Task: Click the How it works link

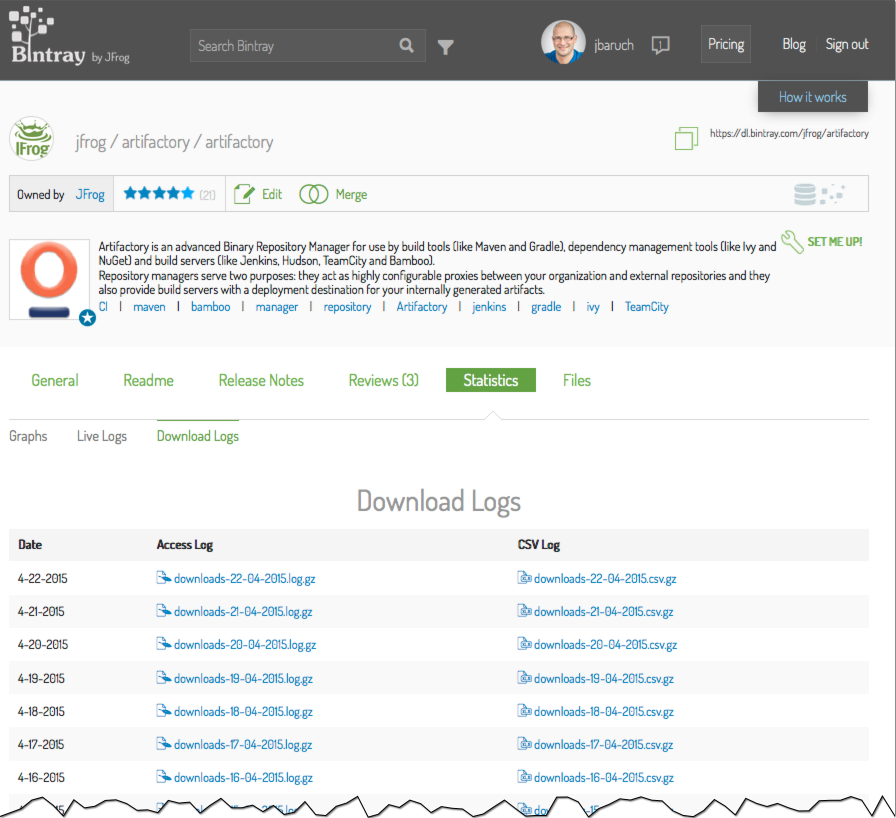Action: (x=812, y=96)
